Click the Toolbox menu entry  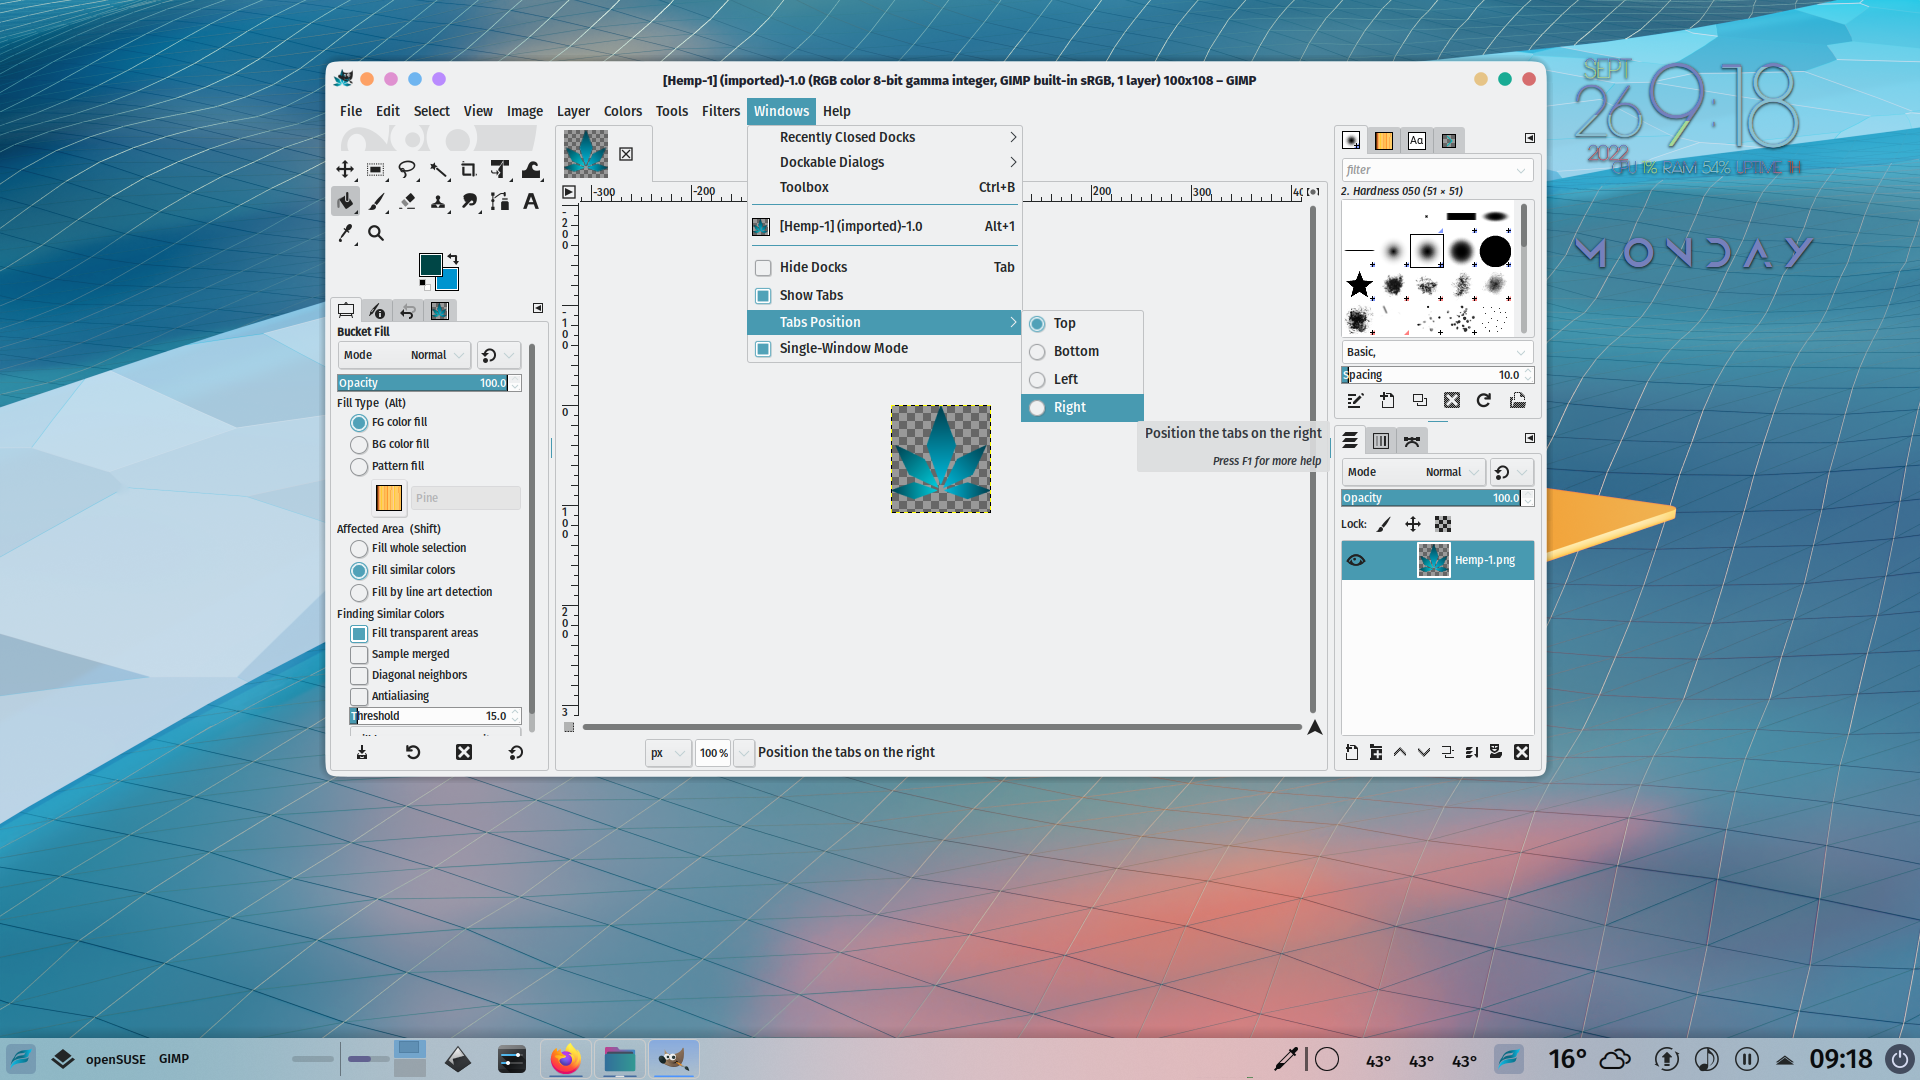[884, 187]
